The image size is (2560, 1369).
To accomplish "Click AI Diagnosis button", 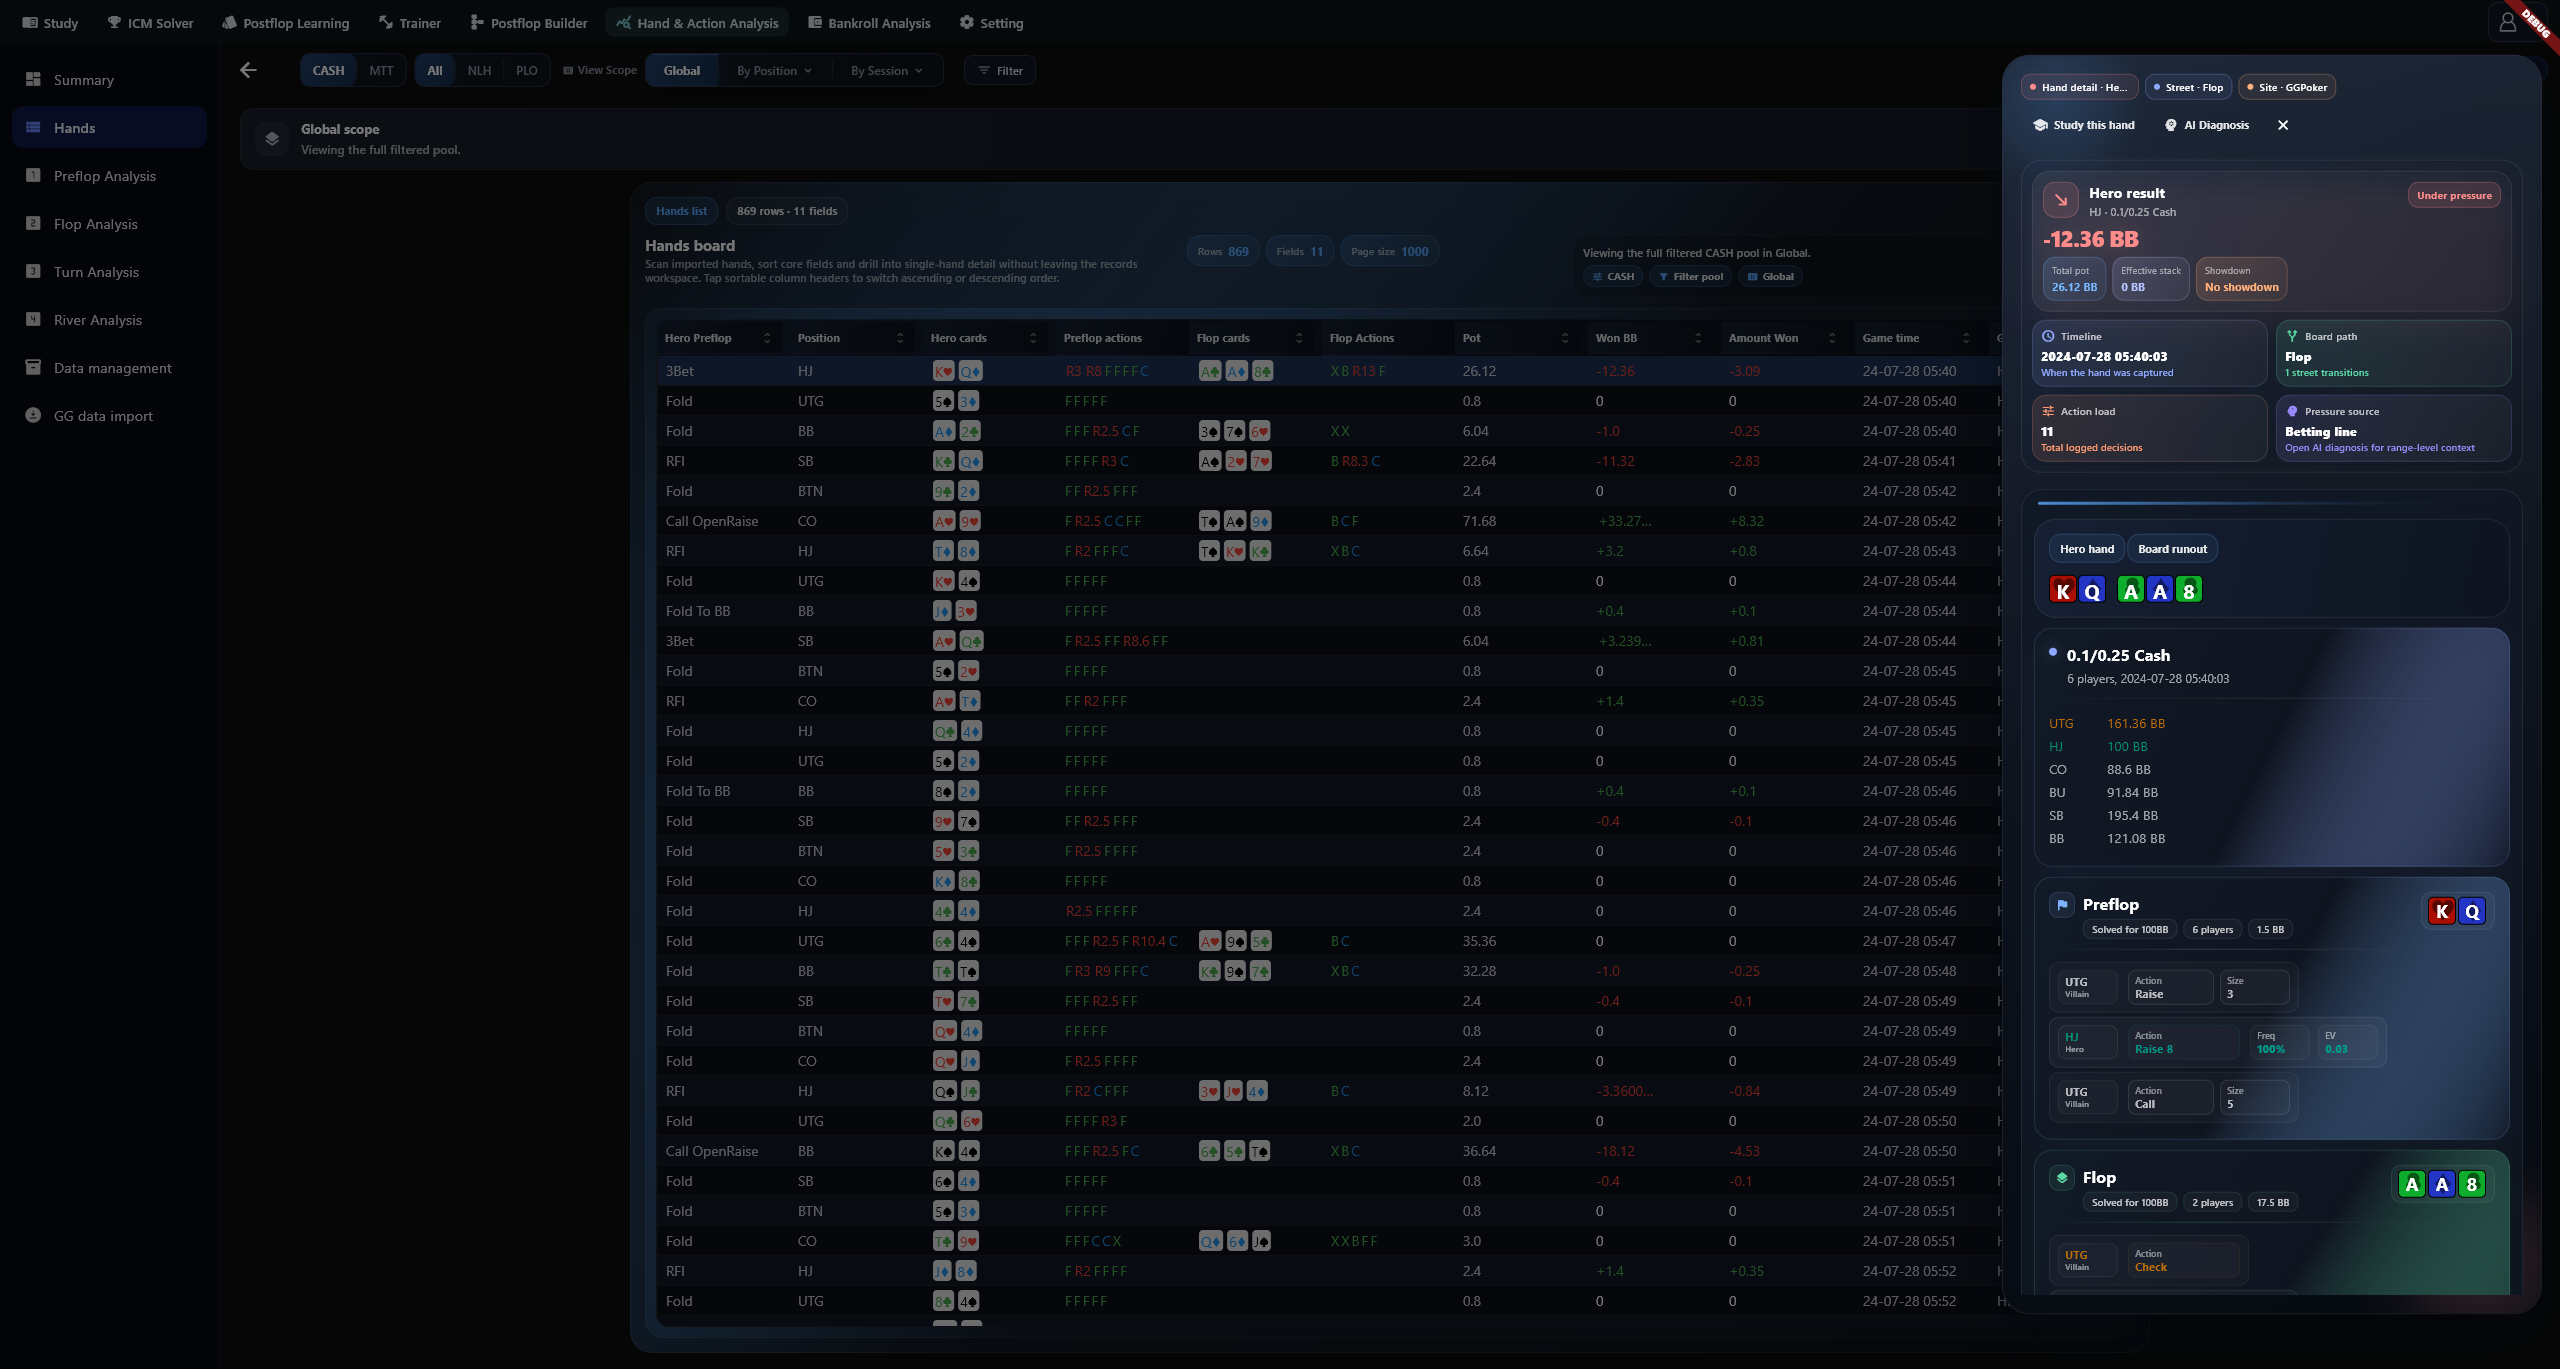I will point(2207,125).
